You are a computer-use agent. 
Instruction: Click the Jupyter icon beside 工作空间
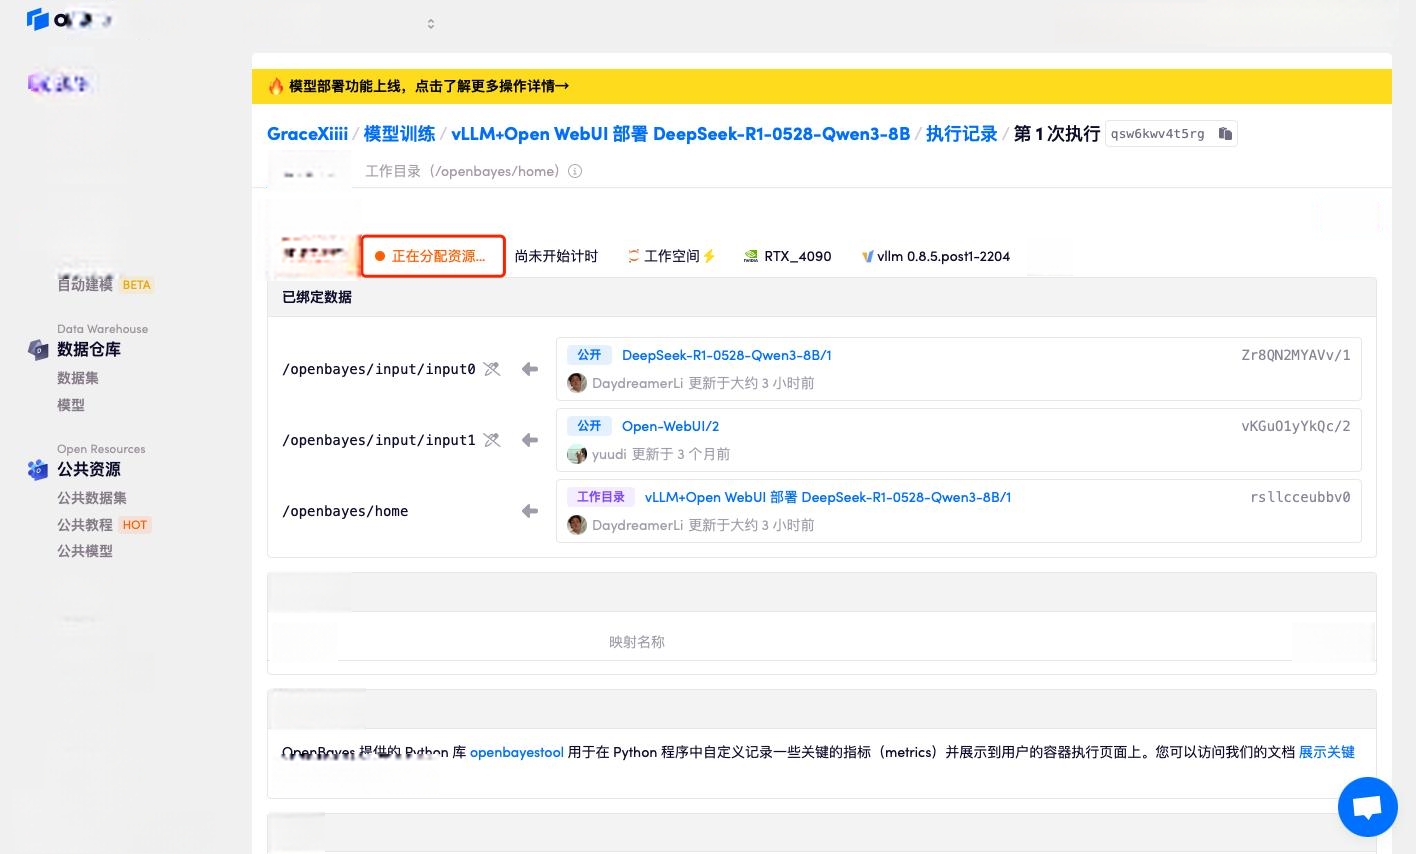(633, 256)
